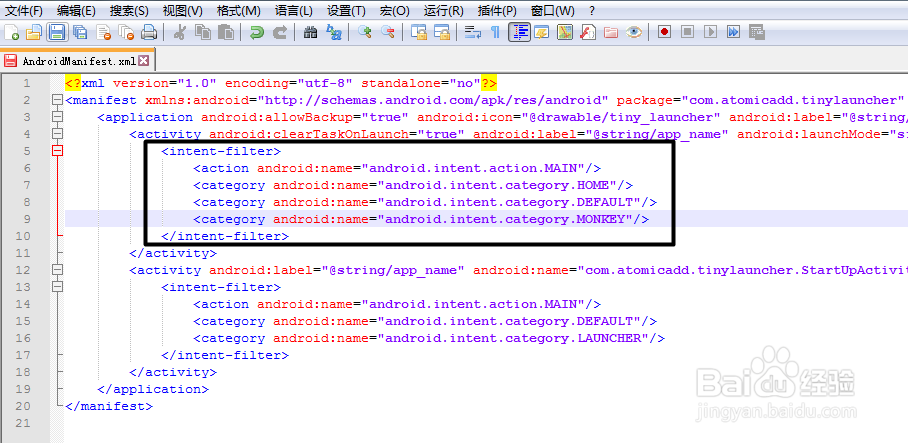Toggle file monitoring eye icon
The width and height of the screenshot is (908, 443).
[x=634, y=32]
